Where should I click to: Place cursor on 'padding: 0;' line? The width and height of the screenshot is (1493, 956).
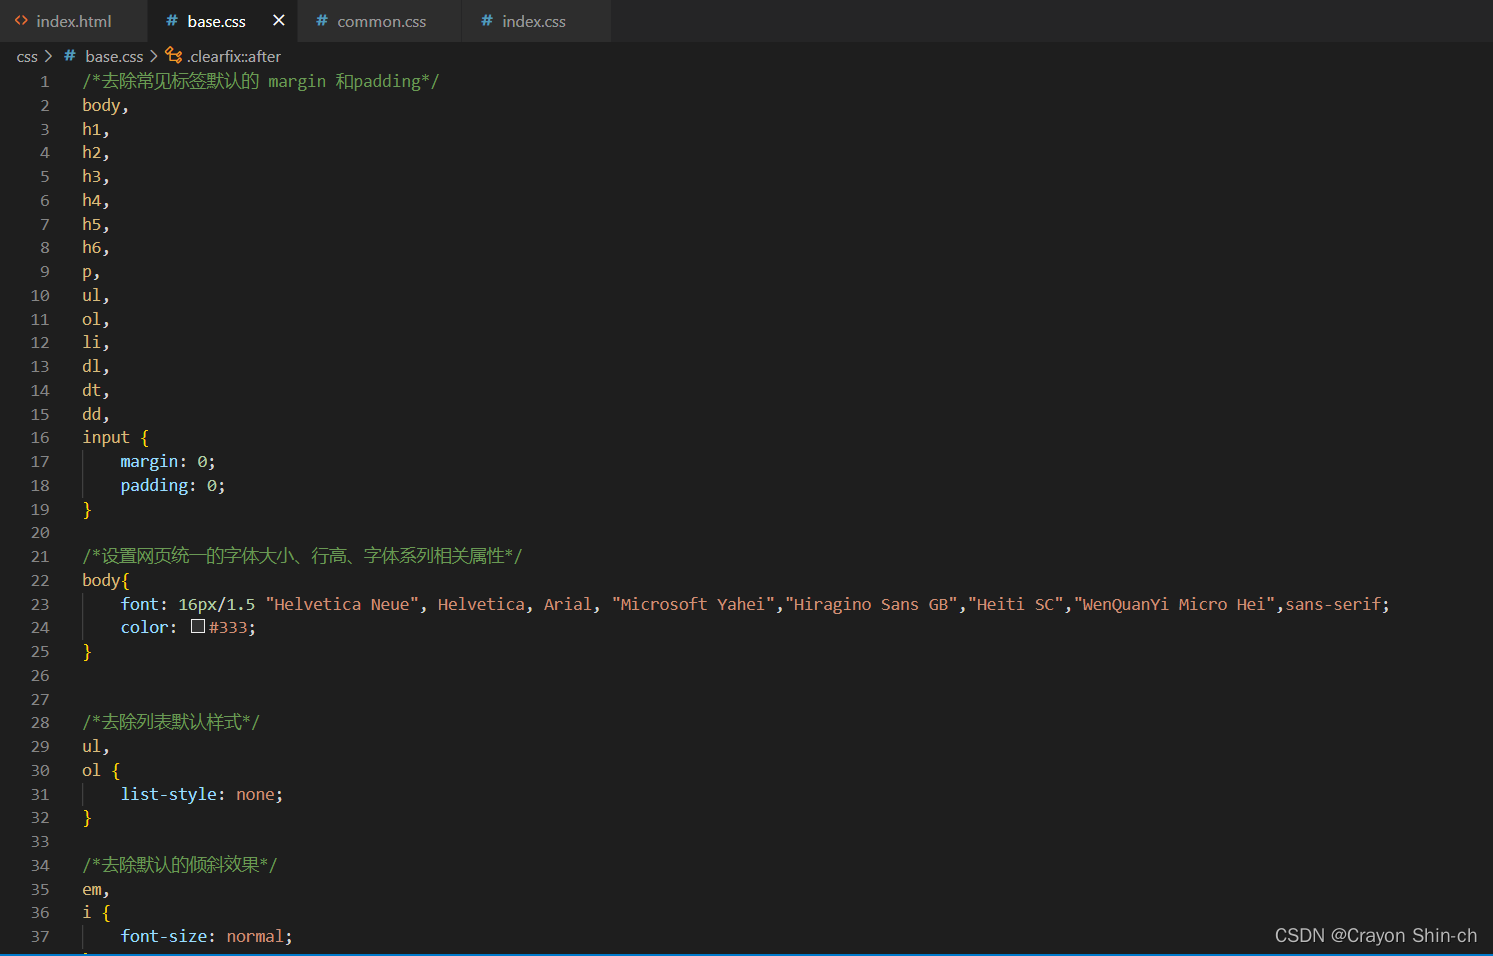(x=172, y=486)
